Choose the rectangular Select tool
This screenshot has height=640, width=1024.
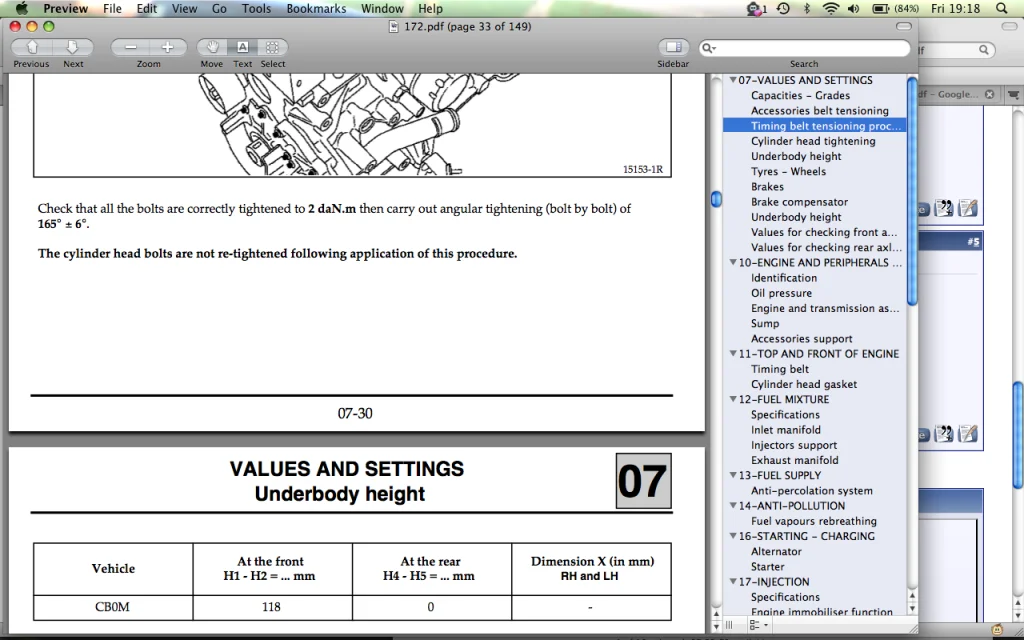[x=272, y=47]
